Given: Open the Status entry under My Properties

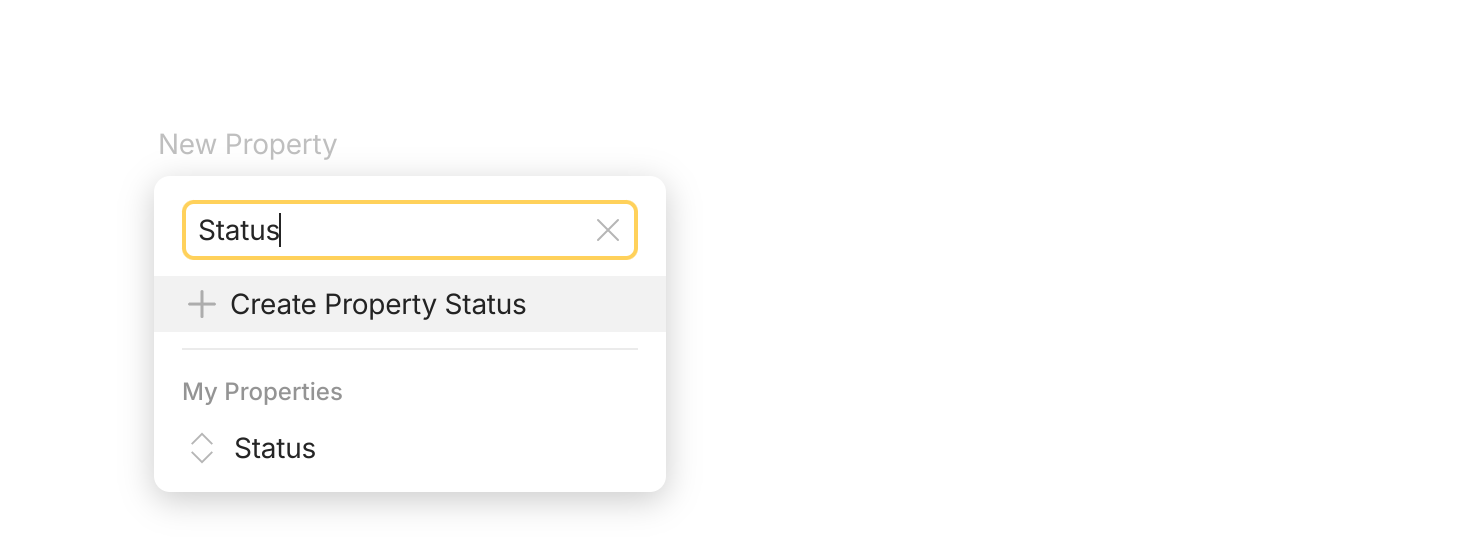Looking at the screenshot, I should coord(275,448).
